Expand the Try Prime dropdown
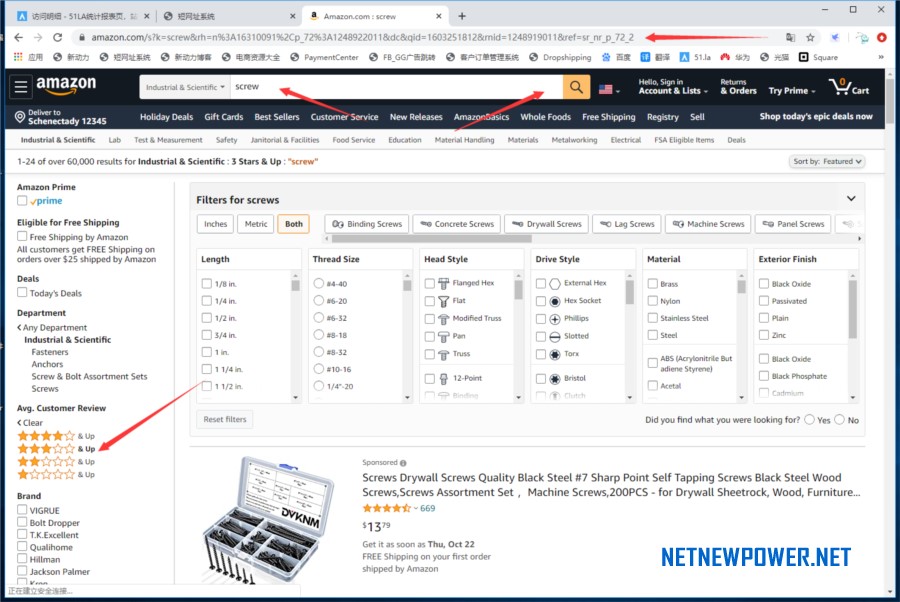The image size is (900, 602). pyautogui.click(x=792, y=91)
